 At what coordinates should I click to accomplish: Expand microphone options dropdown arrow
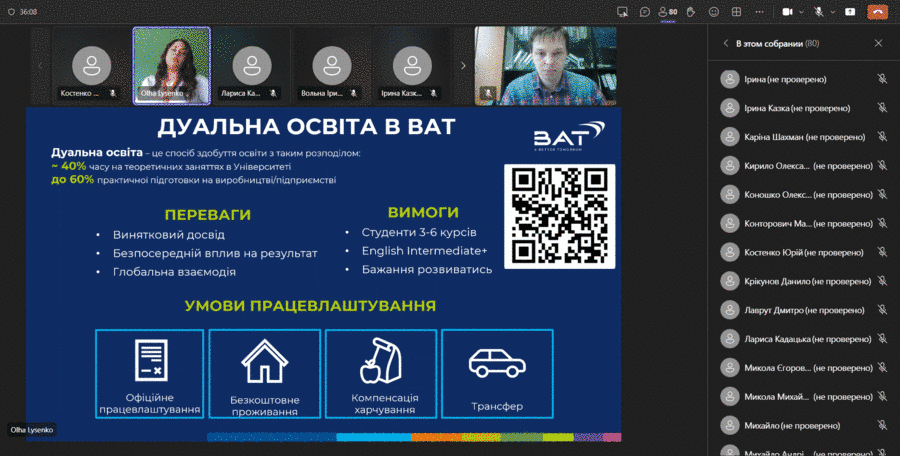coord(832,11)
